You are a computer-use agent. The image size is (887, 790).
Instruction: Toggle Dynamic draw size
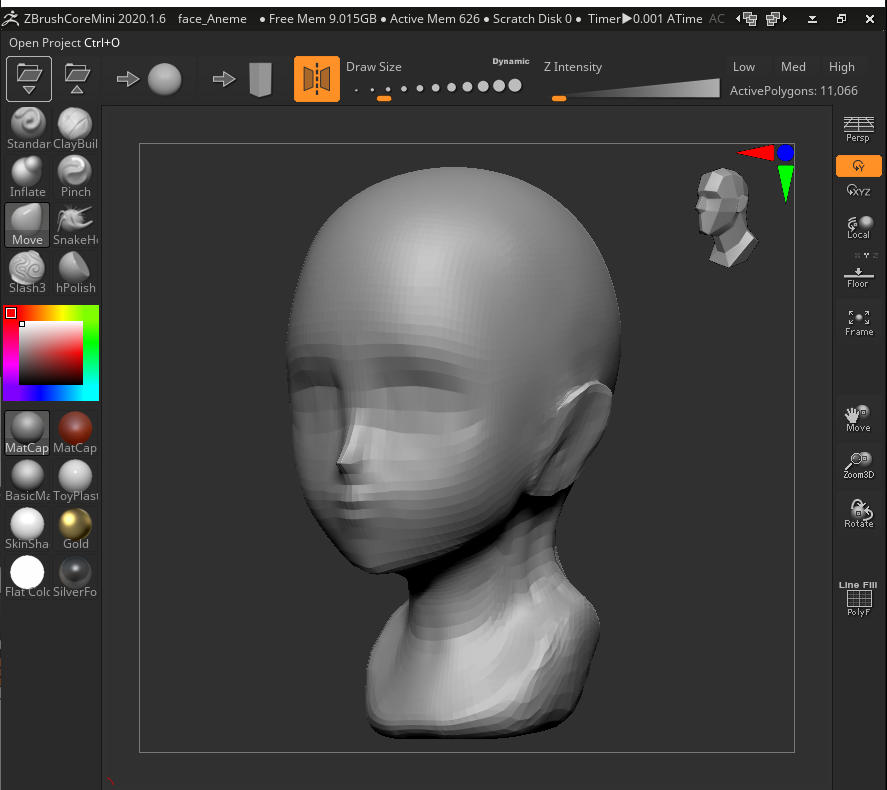tap(511, 61)
